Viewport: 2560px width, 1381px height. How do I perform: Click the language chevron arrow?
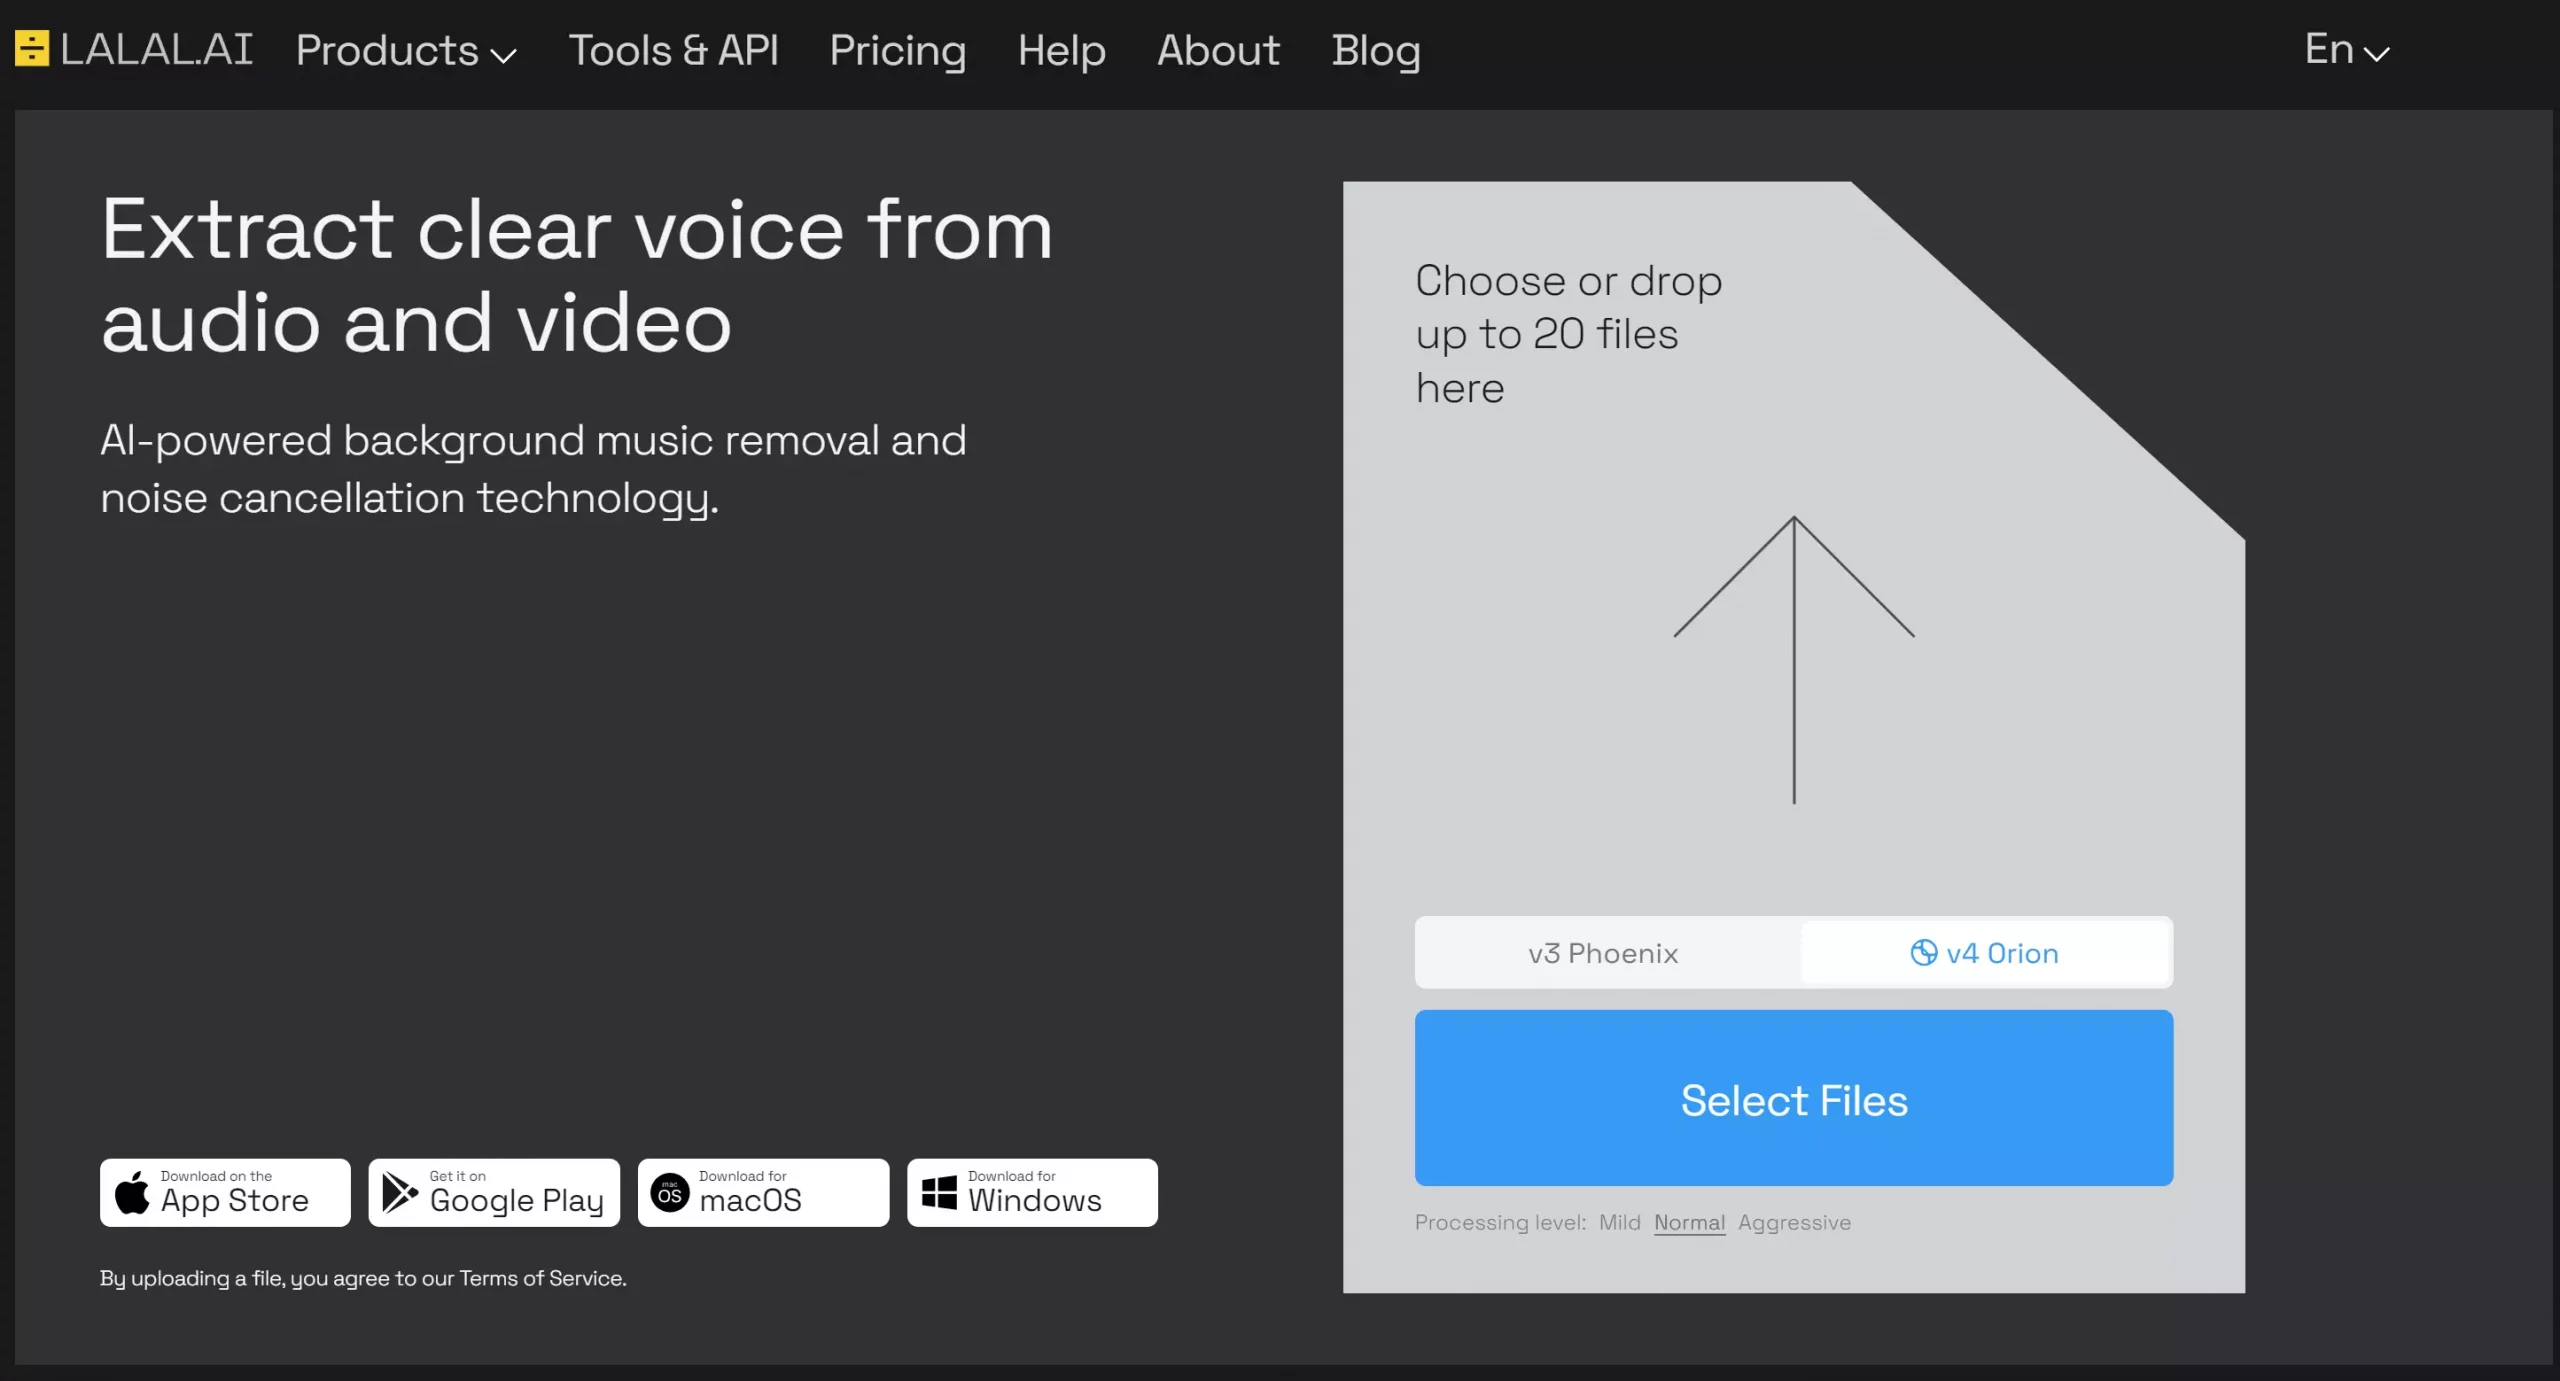point(2376,54)
